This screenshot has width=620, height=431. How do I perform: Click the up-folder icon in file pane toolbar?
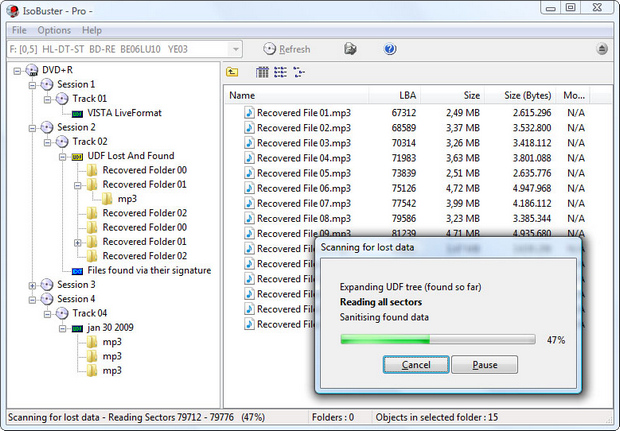(232, 72)
